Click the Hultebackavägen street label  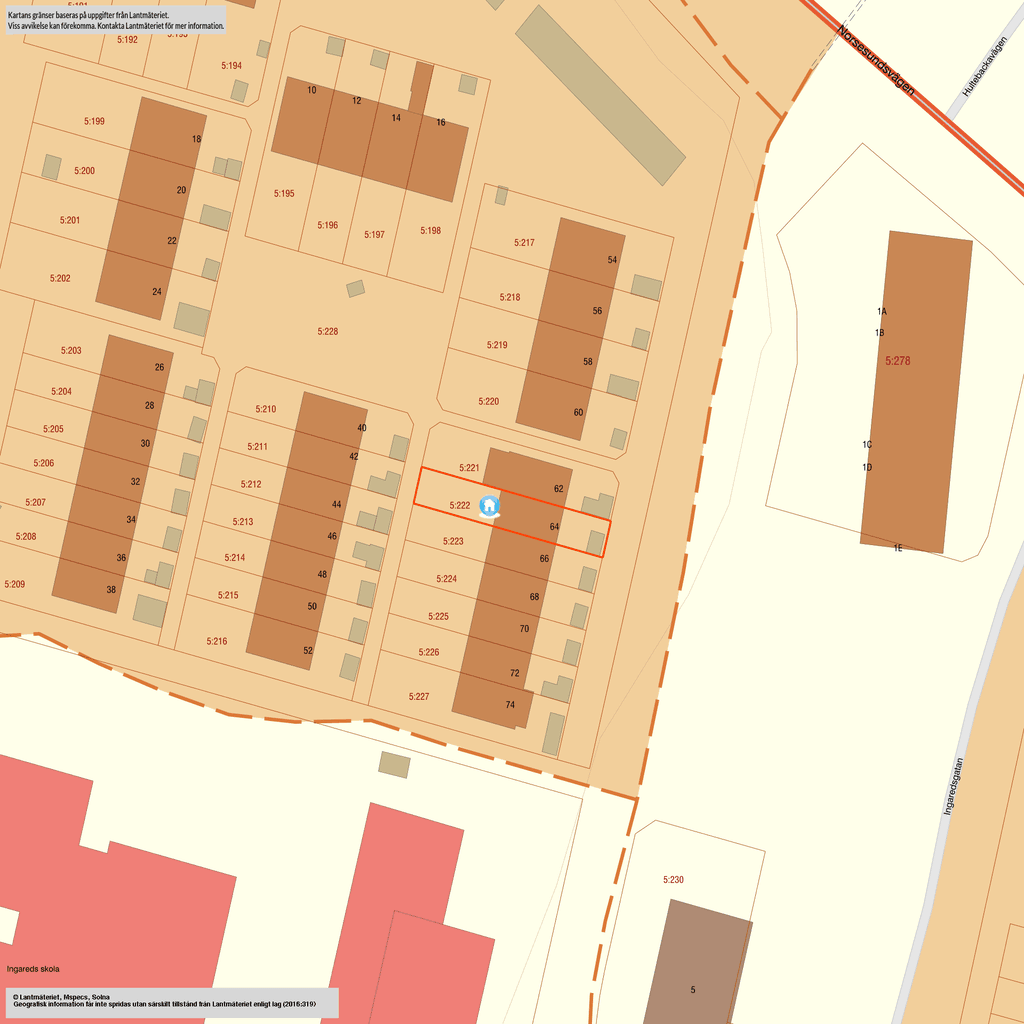click(x=985, y=67)
